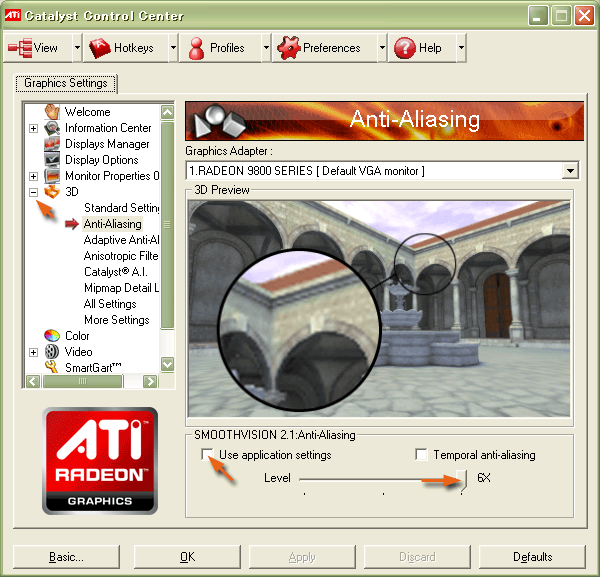Open Catalyst A.I. tree item
600x577 pixels.
pyautogui.click(x=115, y=272)
